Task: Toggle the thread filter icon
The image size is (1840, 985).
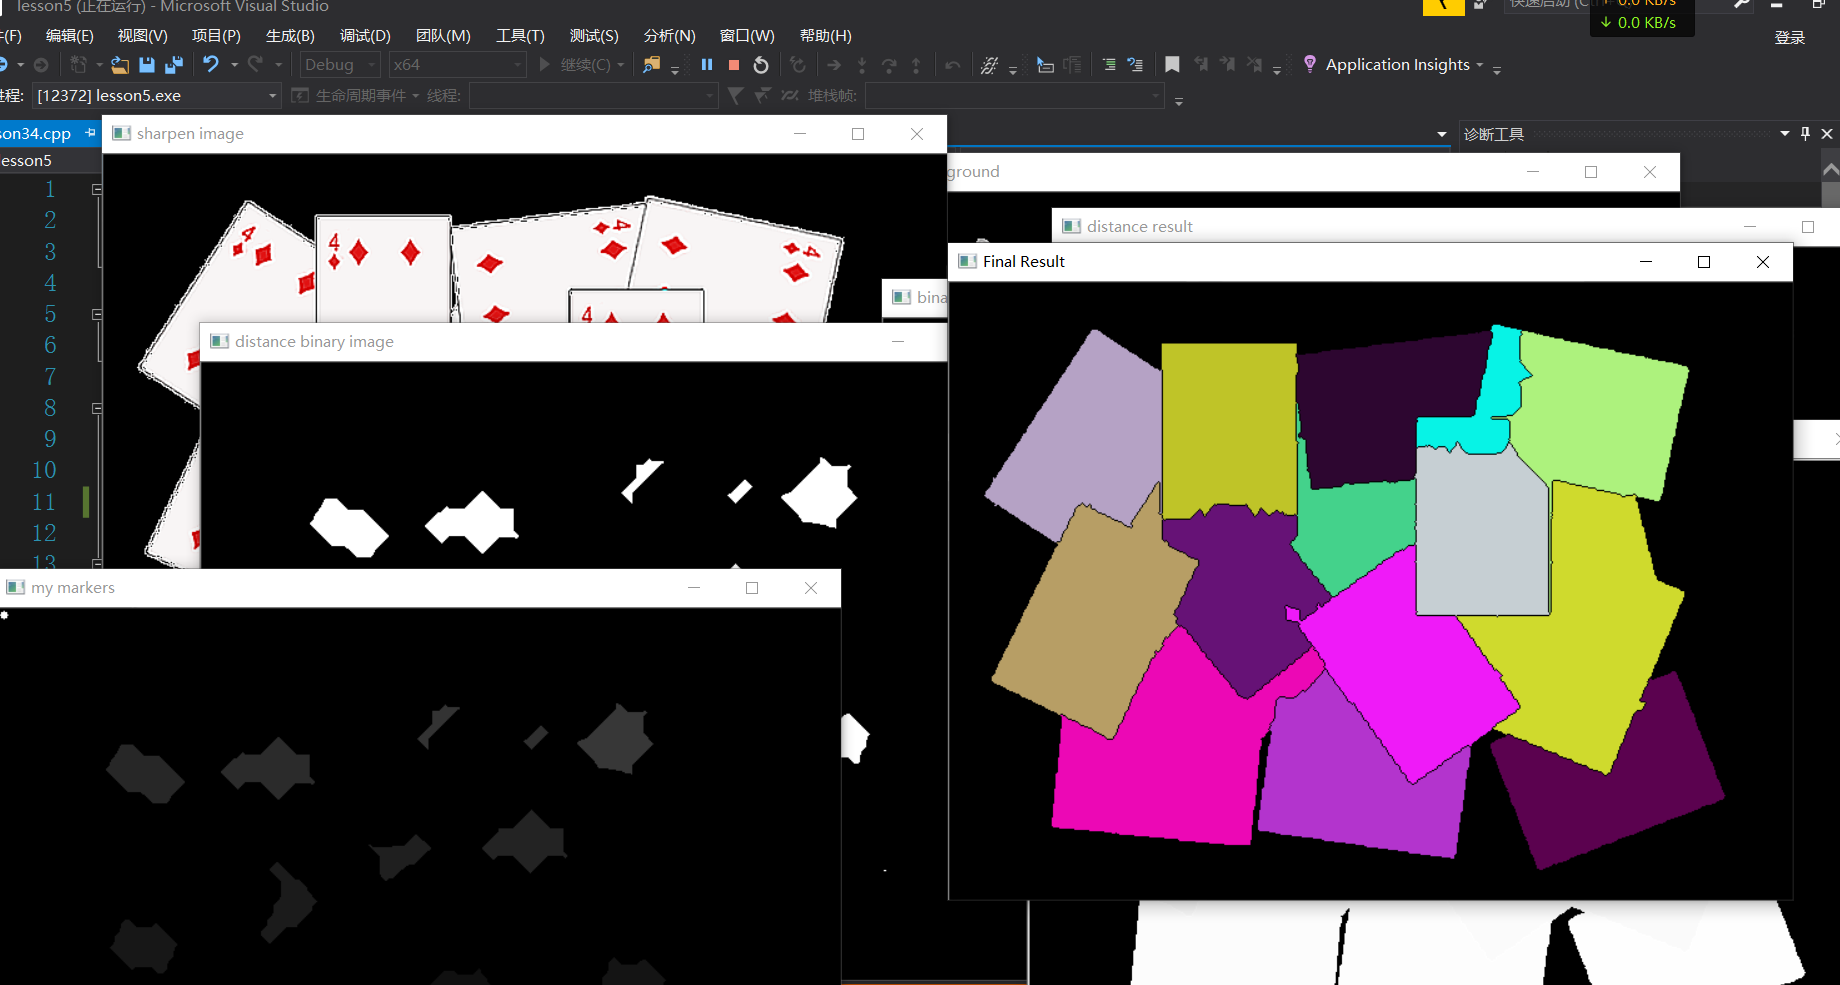Action: tap(737, 95)
